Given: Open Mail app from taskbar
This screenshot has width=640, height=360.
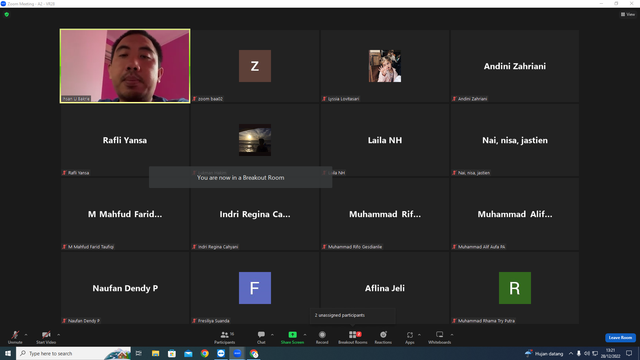Looking at the screenshot, I should coord(188,353).
